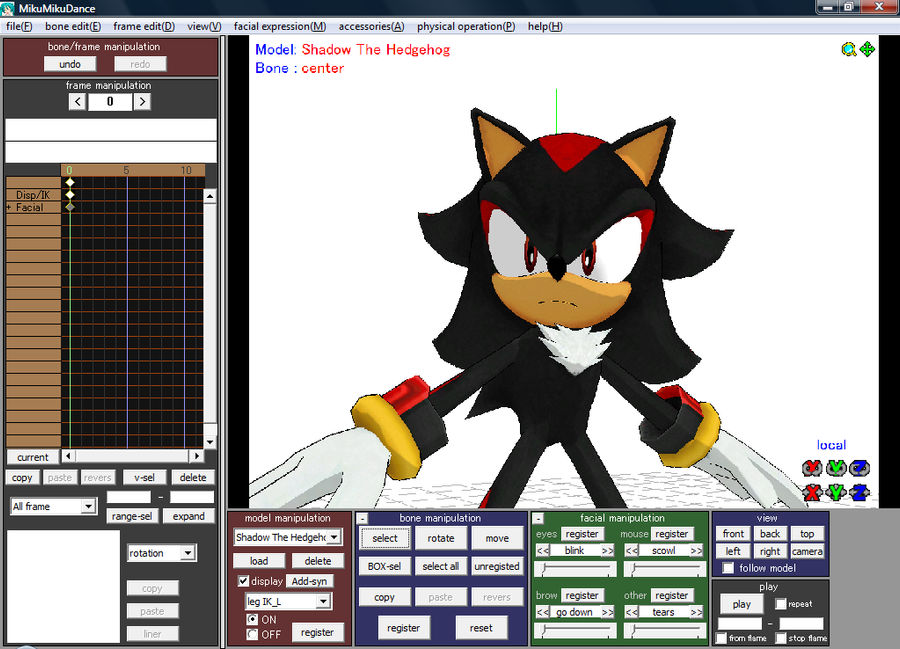Open the All frame range dropdown
Screen dimensions: 900x649
pyautogui.click(x=52, y=506)
